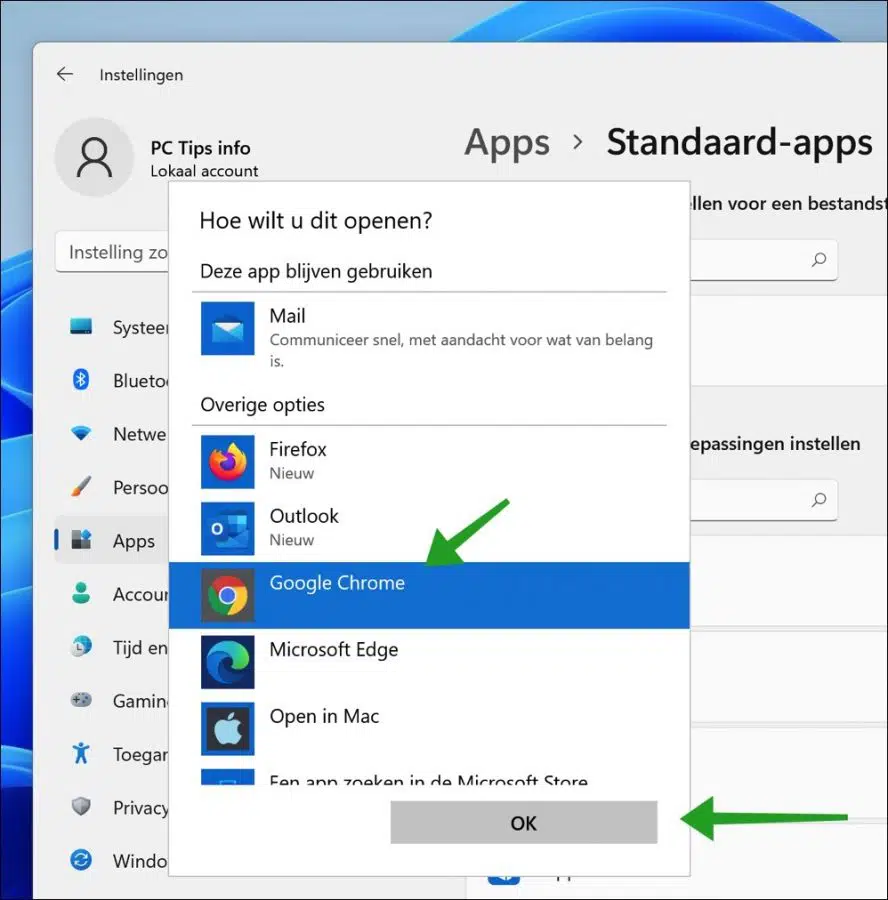Keep using Mail entry text
Image resolution: width=888 pixels, height=900 pixels.
288,316
